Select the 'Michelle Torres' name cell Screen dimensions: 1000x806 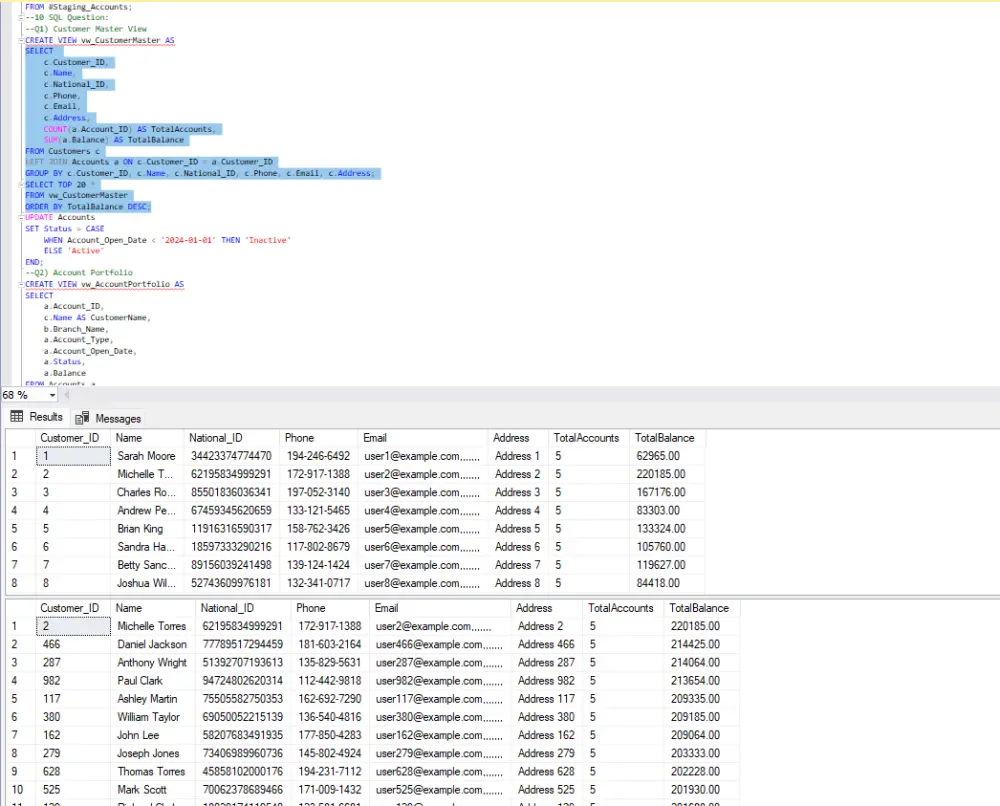point(152,626)
